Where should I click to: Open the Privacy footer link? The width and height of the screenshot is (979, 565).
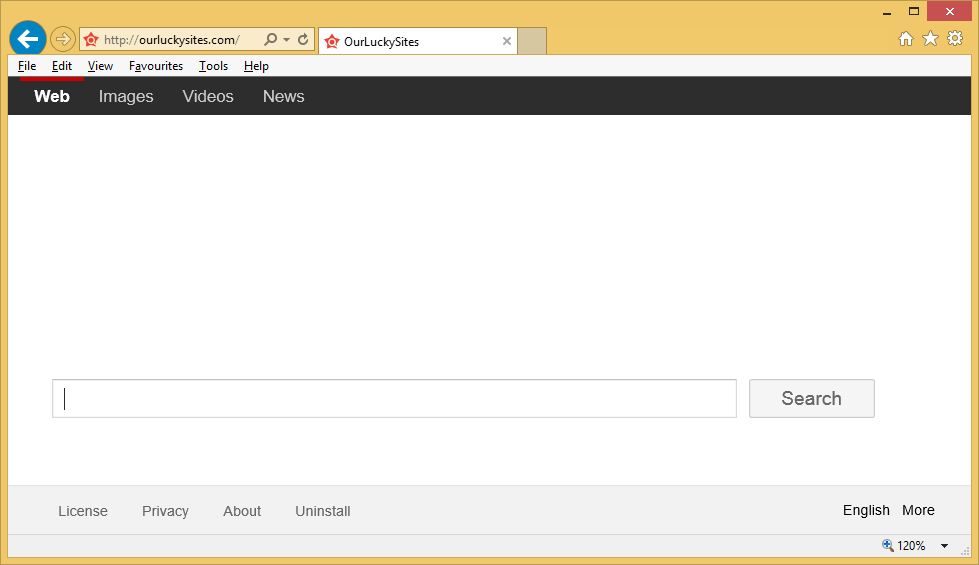pos(165,511)
